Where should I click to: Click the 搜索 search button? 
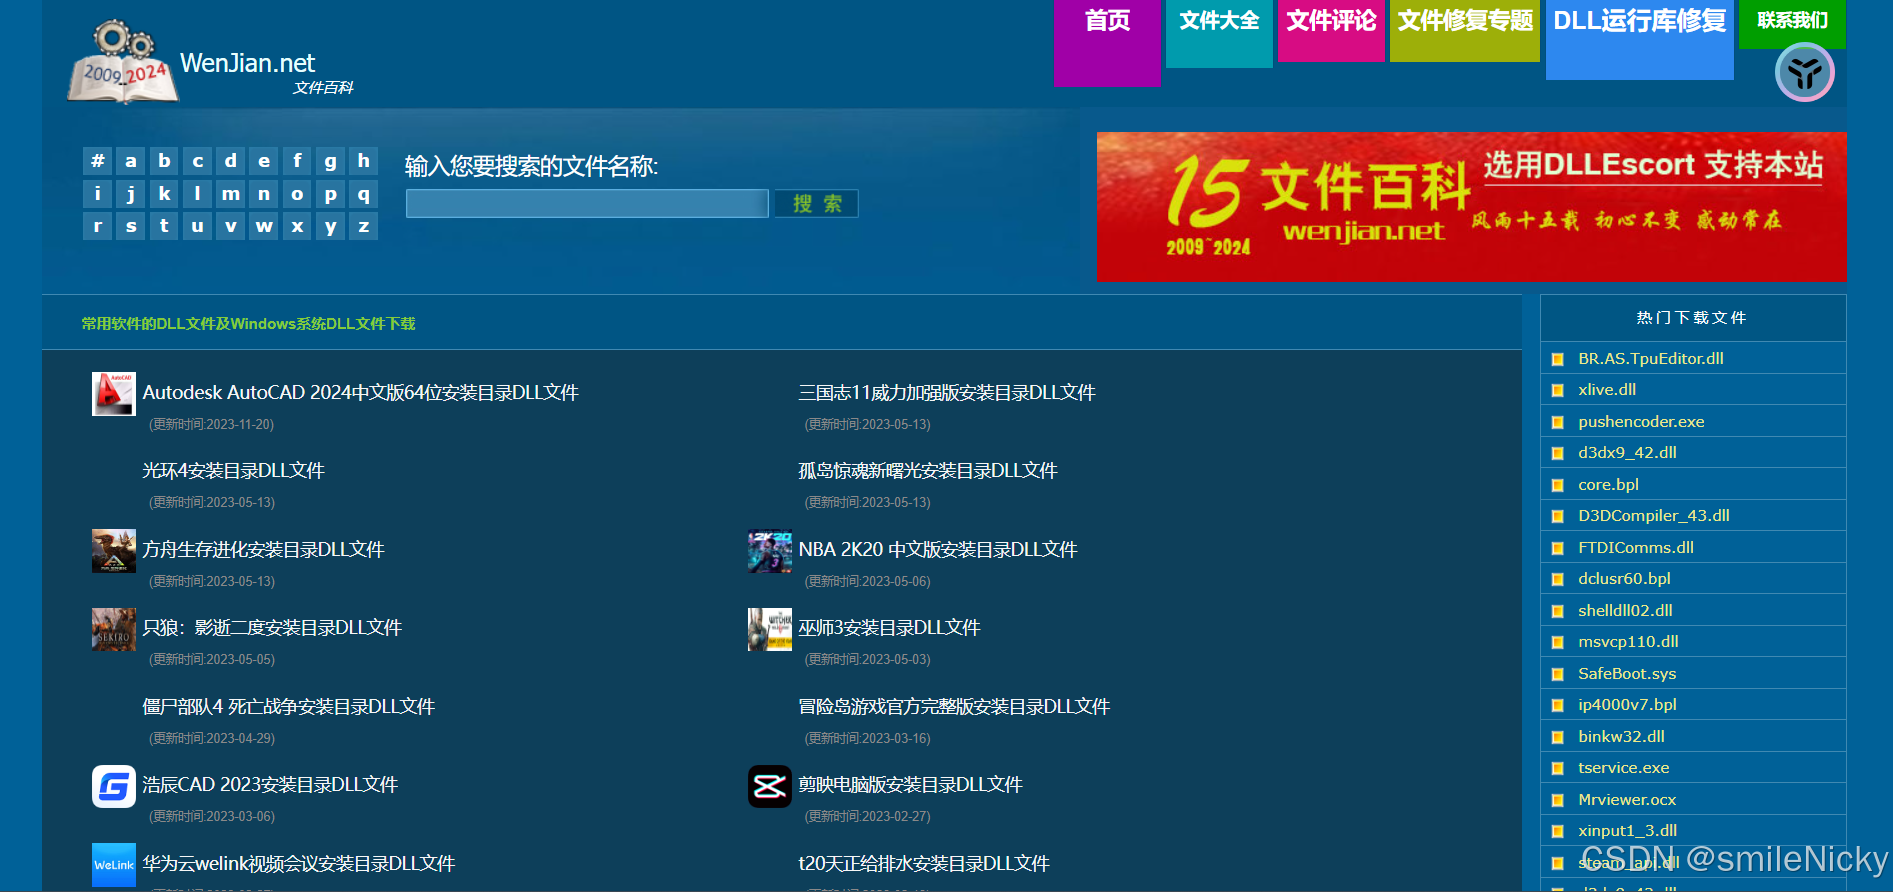click(817, 204)
